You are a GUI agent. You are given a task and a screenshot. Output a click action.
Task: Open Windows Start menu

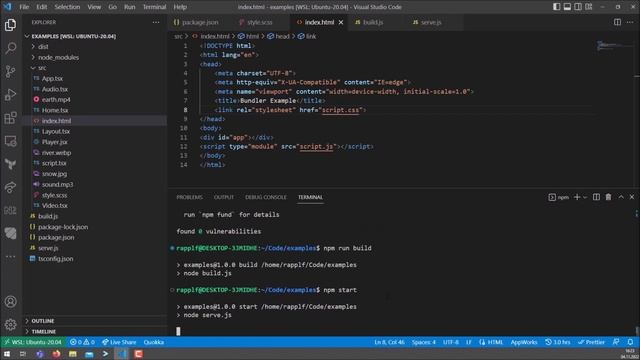(x=7, y=354)
